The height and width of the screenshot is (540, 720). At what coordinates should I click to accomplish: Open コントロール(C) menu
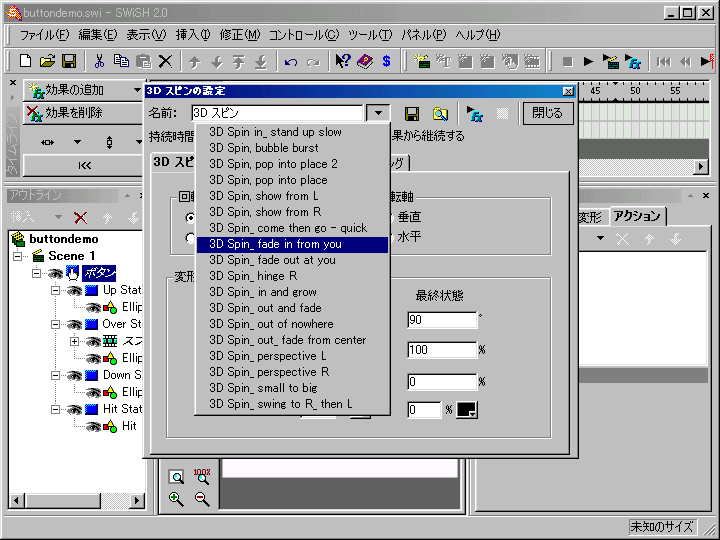(x=304, y=35)
